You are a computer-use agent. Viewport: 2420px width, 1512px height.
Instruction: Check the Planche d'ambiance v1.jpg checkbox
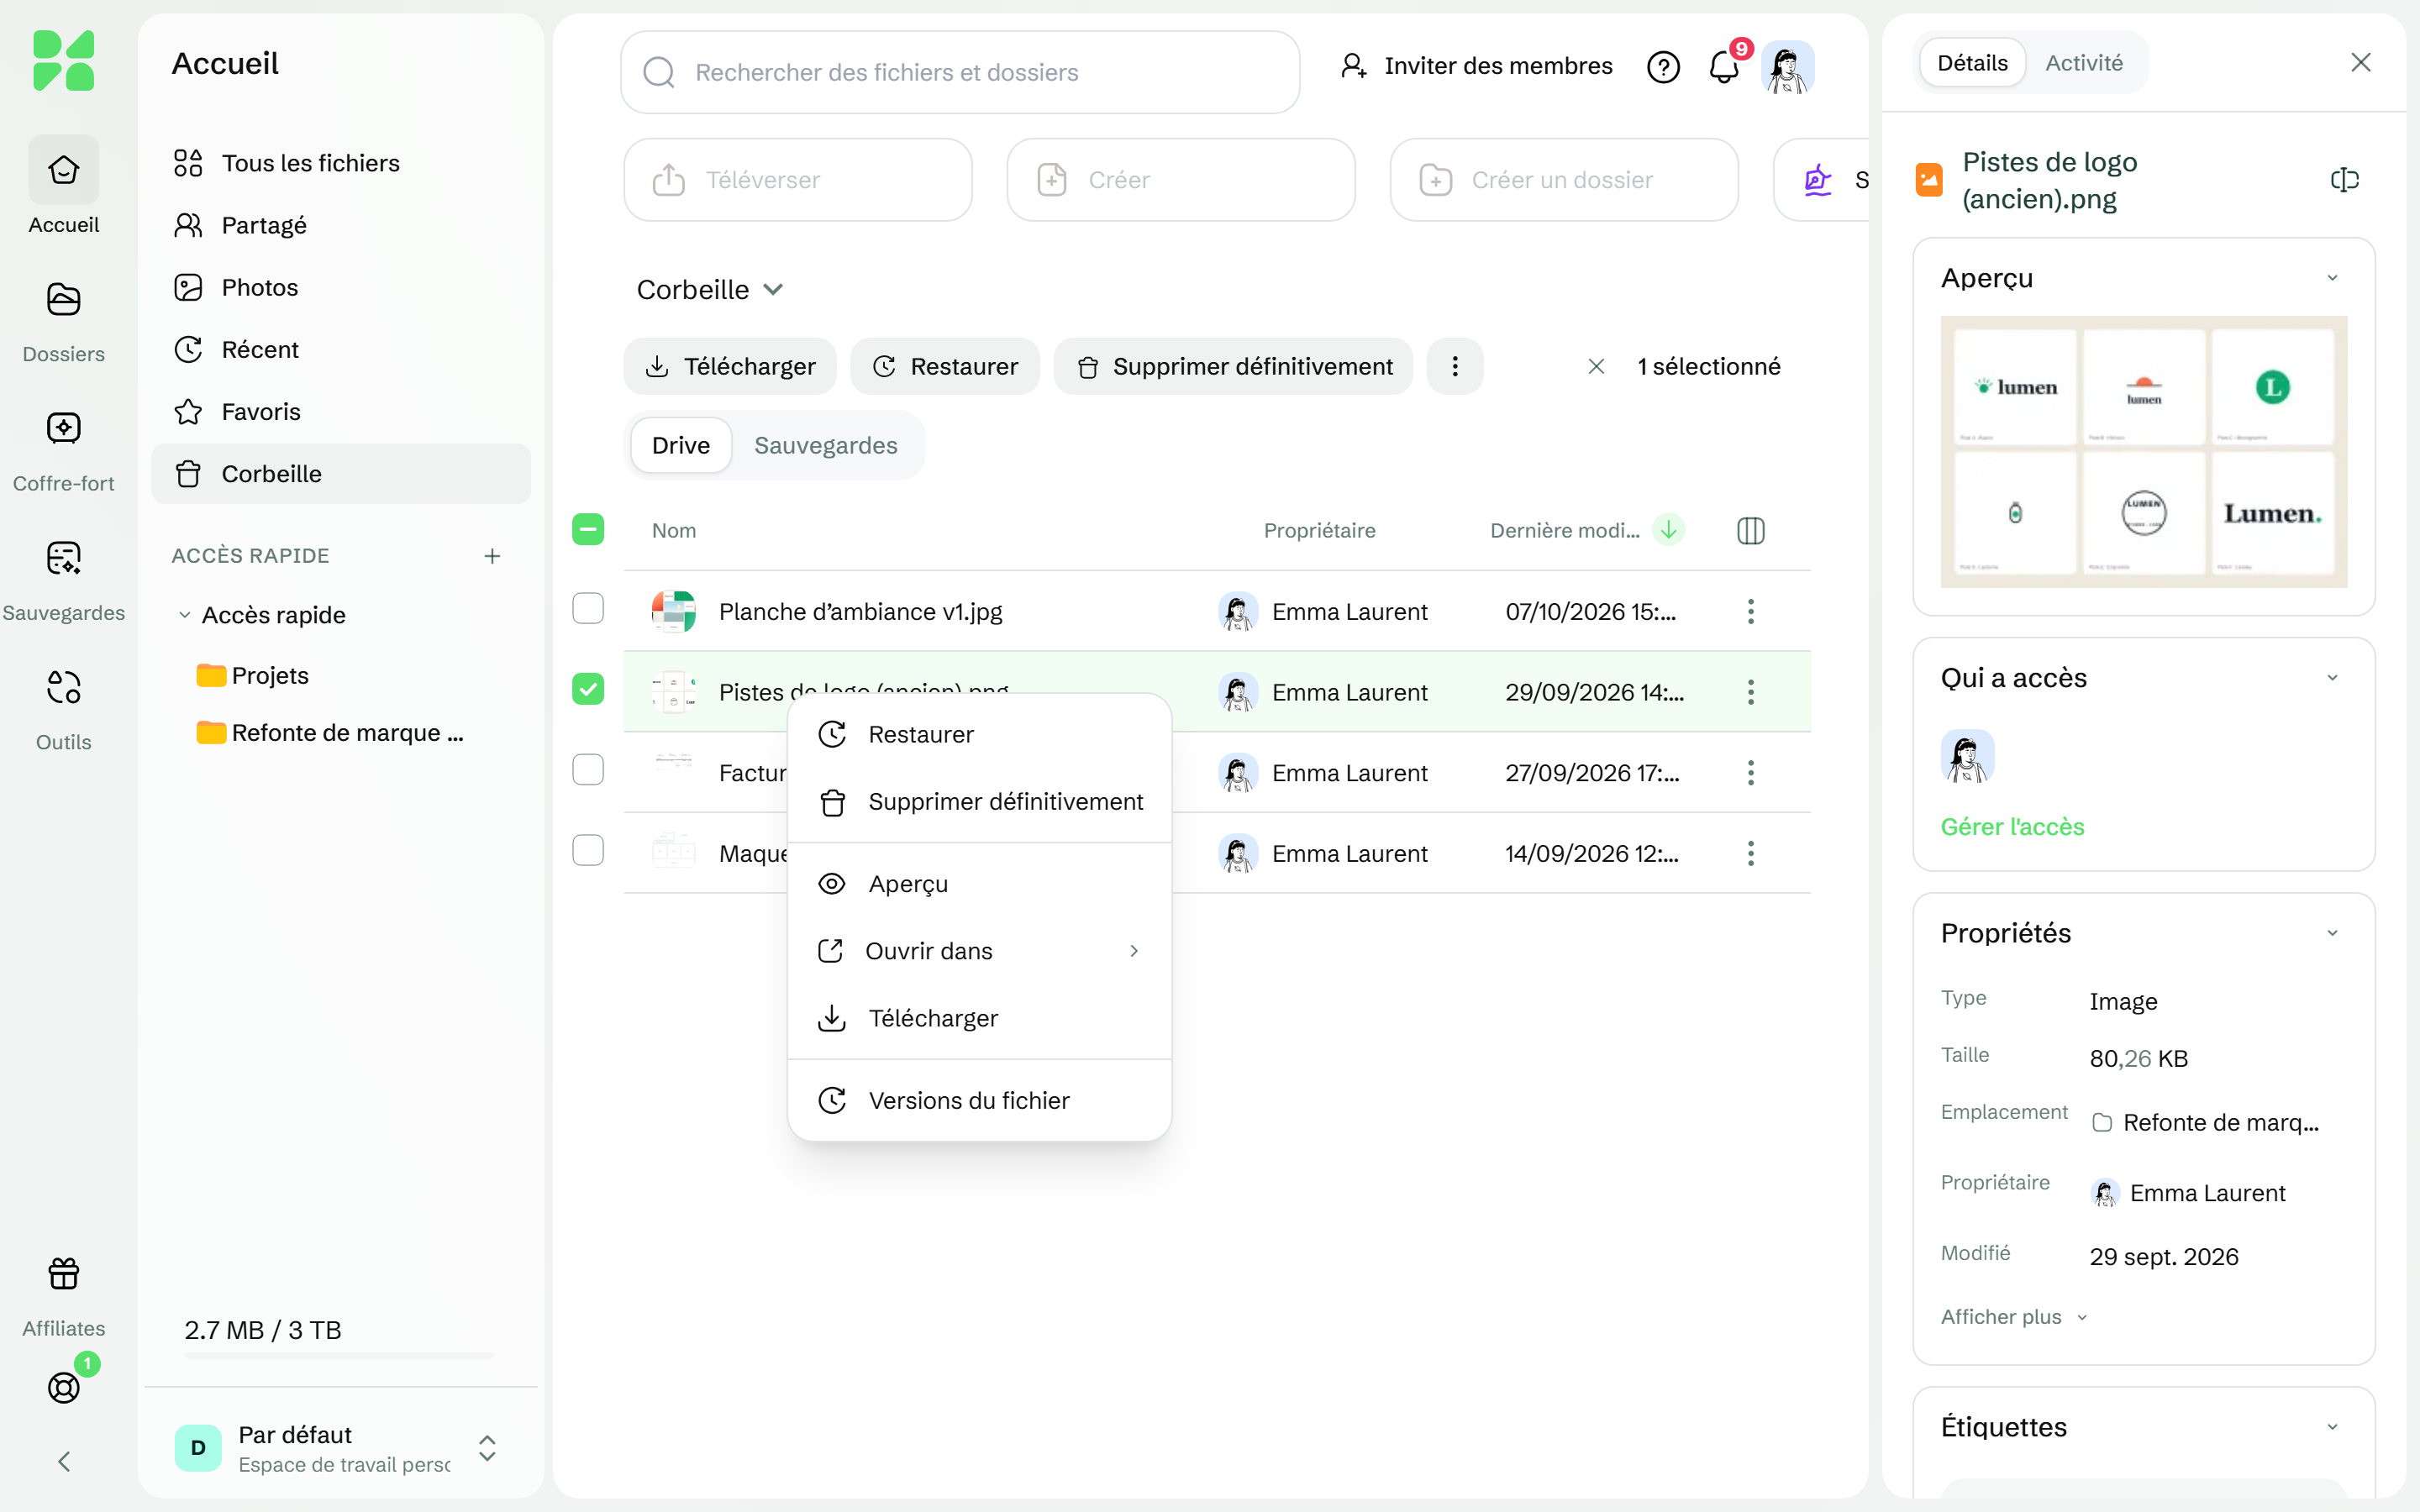[588, 608]
